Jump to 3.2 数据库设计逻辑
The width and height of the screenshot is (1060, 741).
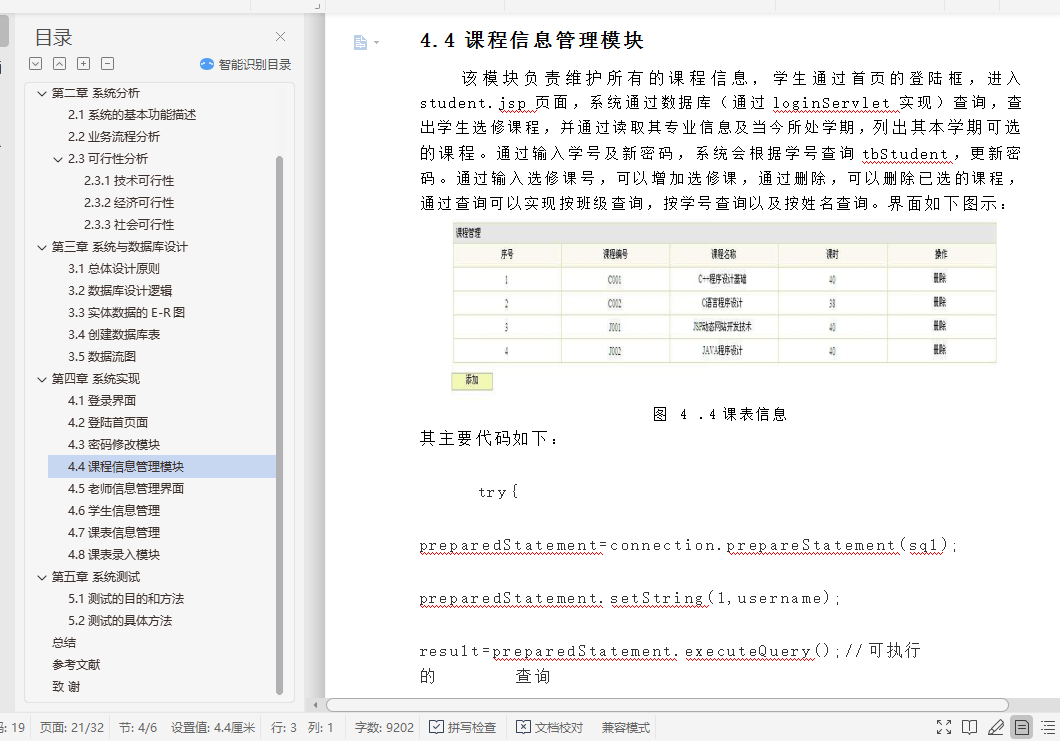tap(120, 291)
